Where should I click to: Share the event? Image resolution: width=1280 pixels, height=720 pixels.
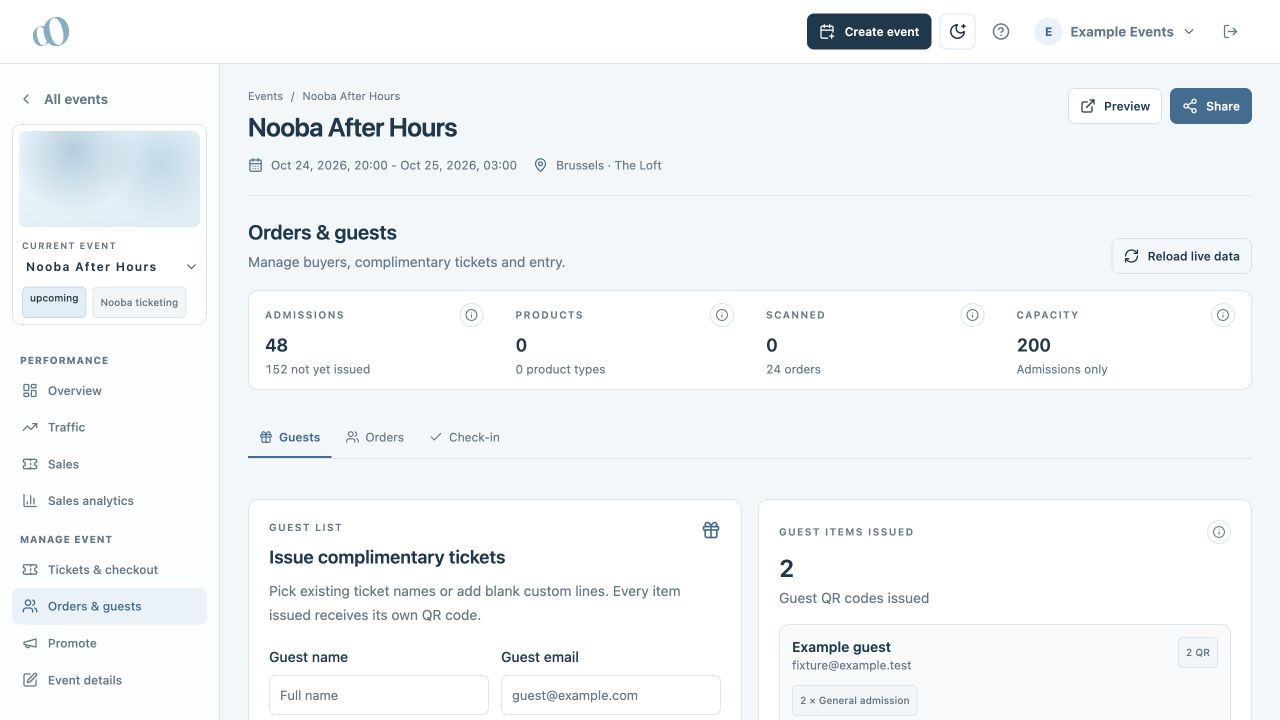[x=1211, y=106]
